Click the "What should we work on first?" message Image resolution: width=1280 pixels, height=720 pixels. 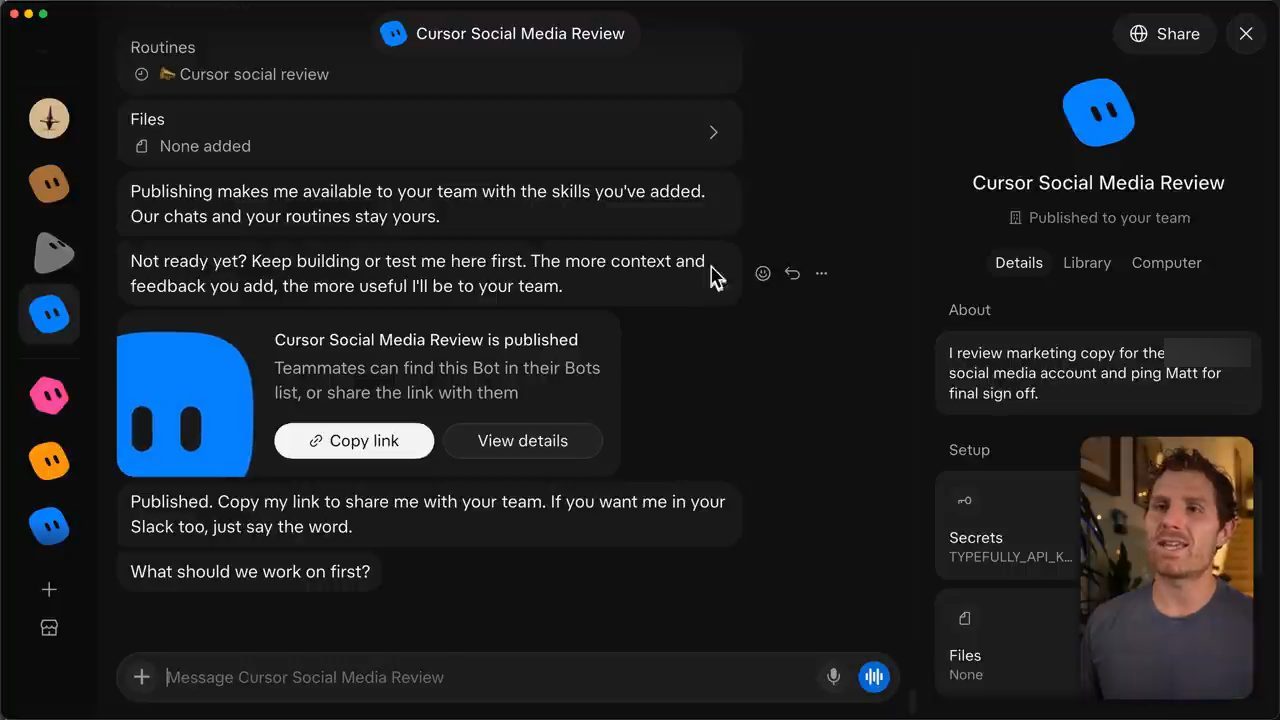tap(250, 572)
